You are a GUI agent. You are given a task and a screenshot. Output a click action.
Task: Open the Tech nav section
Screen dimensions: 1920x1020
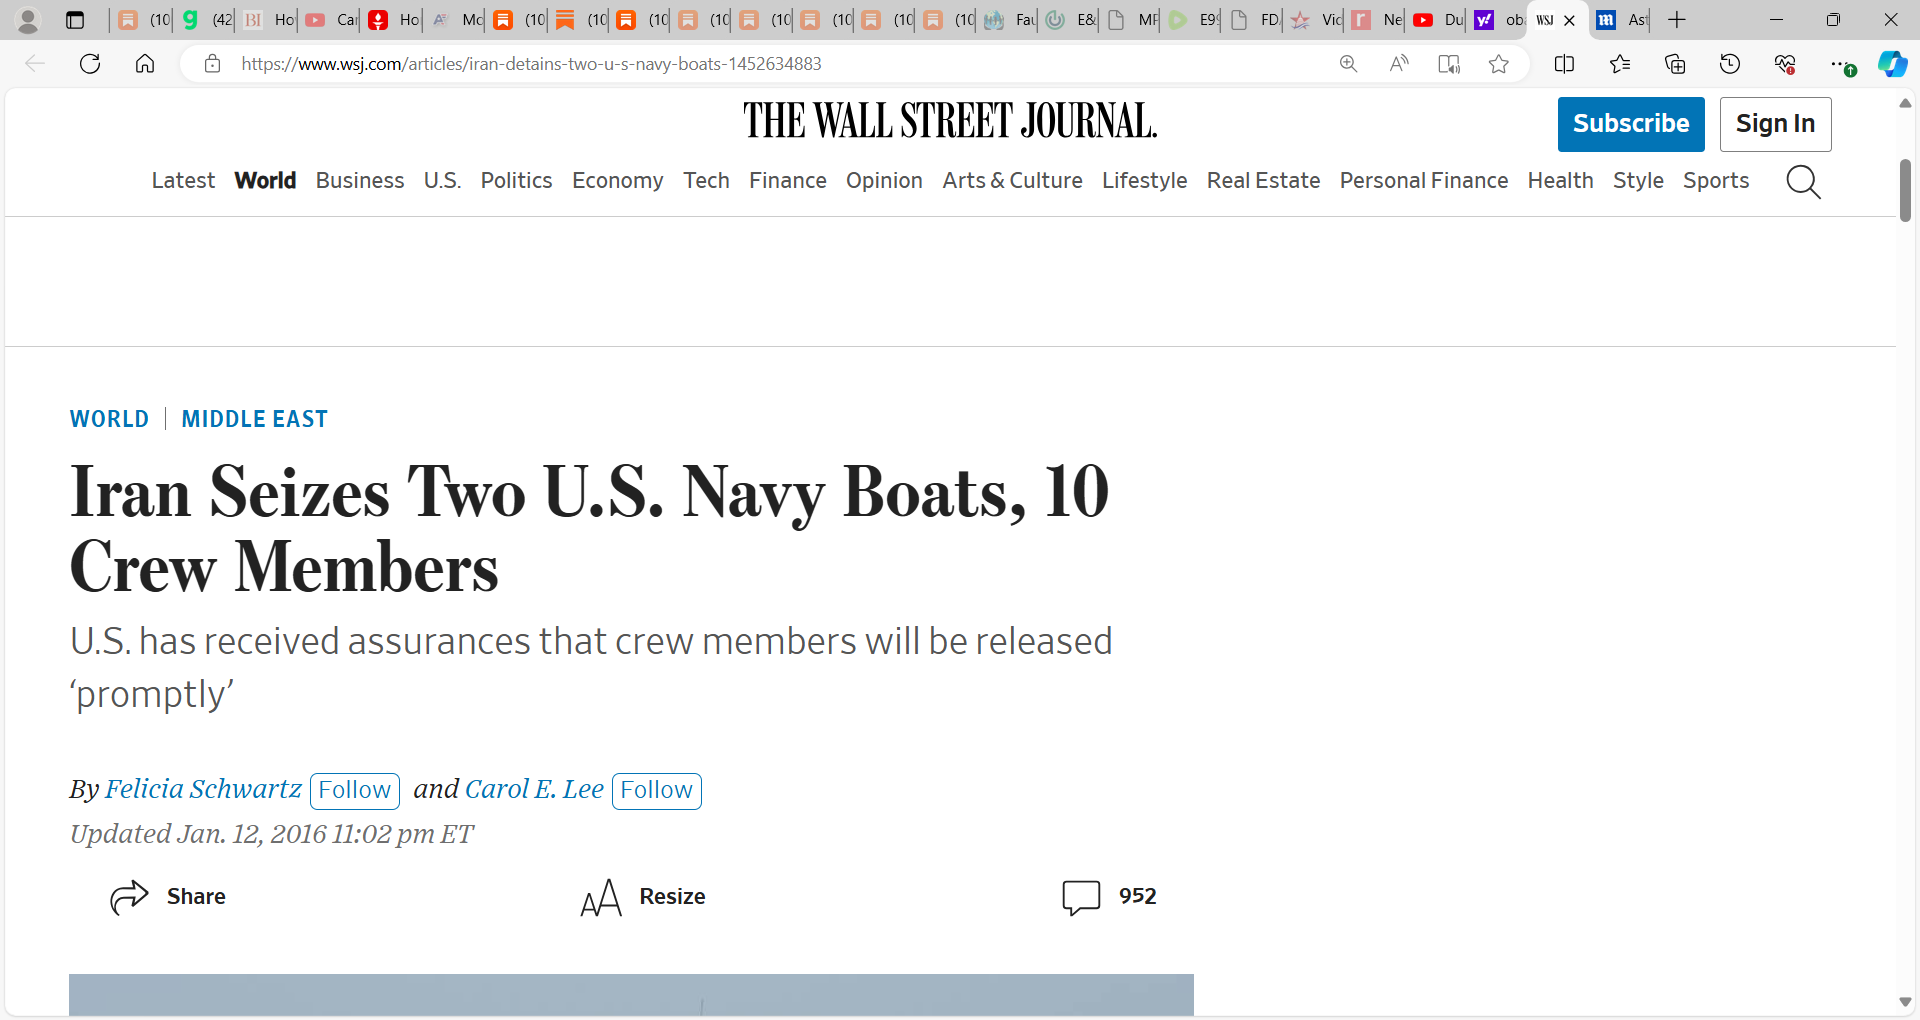[706, 181]
